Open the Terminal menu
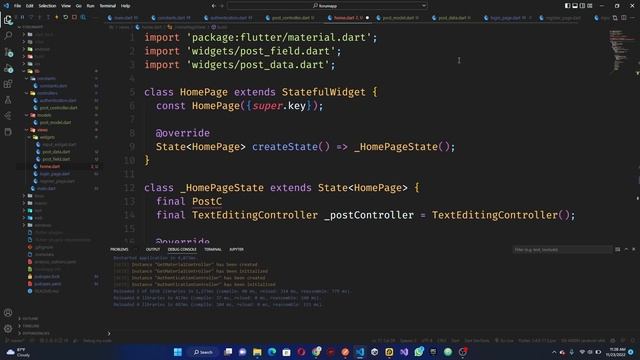Screen dimensions: 640x360 click(108, 6)
